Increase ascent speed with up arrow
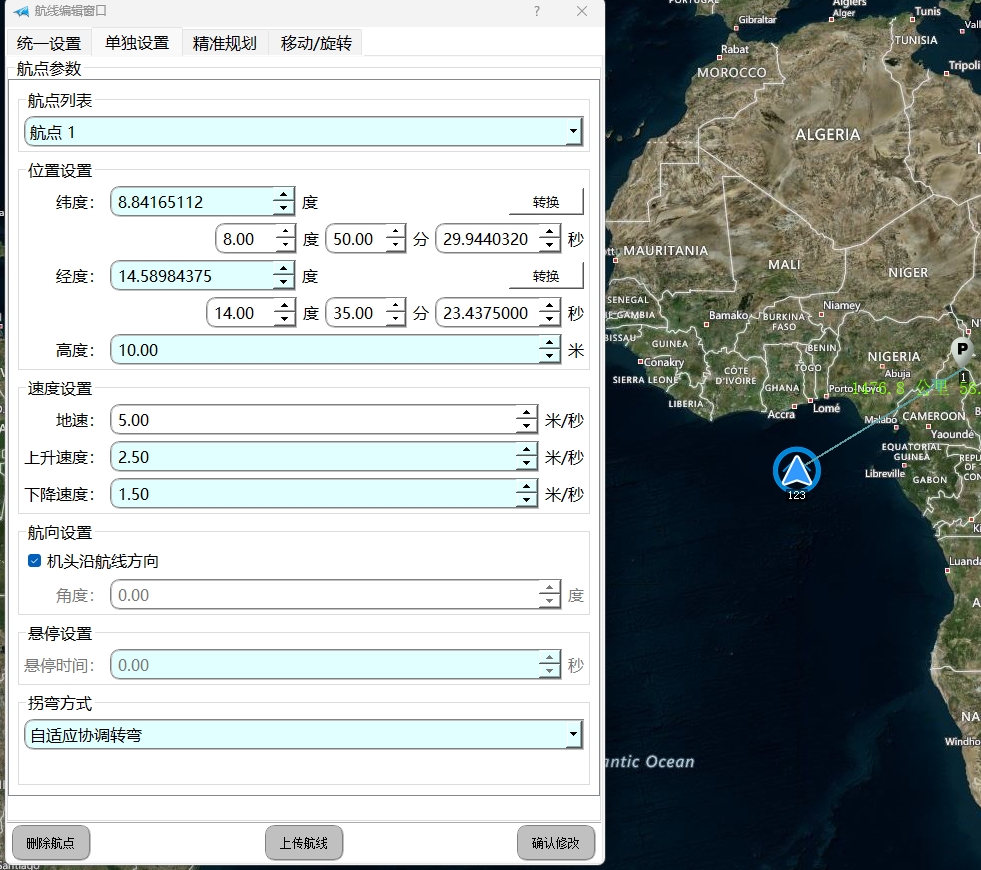The width and height of the screenshot is (981, 870). tap(526, 451)
